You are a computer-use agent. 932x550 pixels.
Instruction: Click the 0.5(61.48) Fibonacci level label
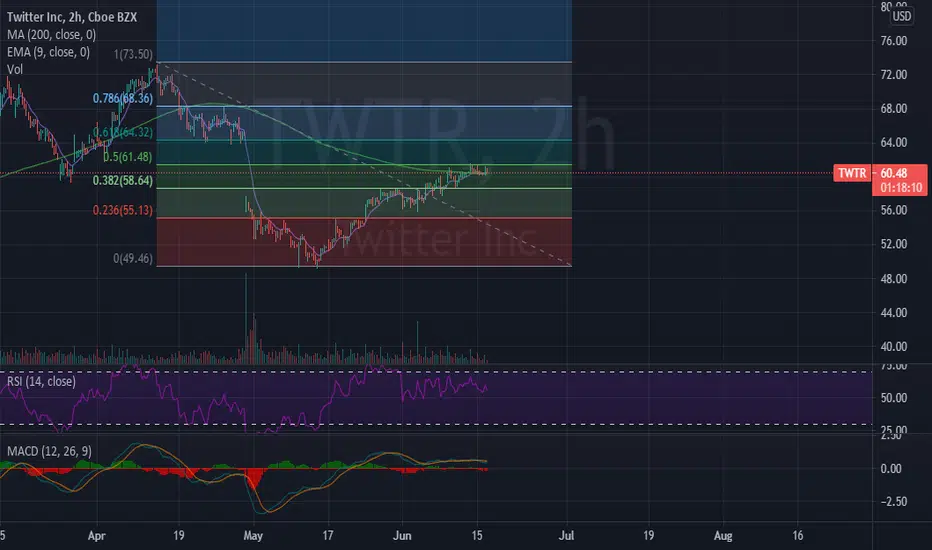(127, 157)
